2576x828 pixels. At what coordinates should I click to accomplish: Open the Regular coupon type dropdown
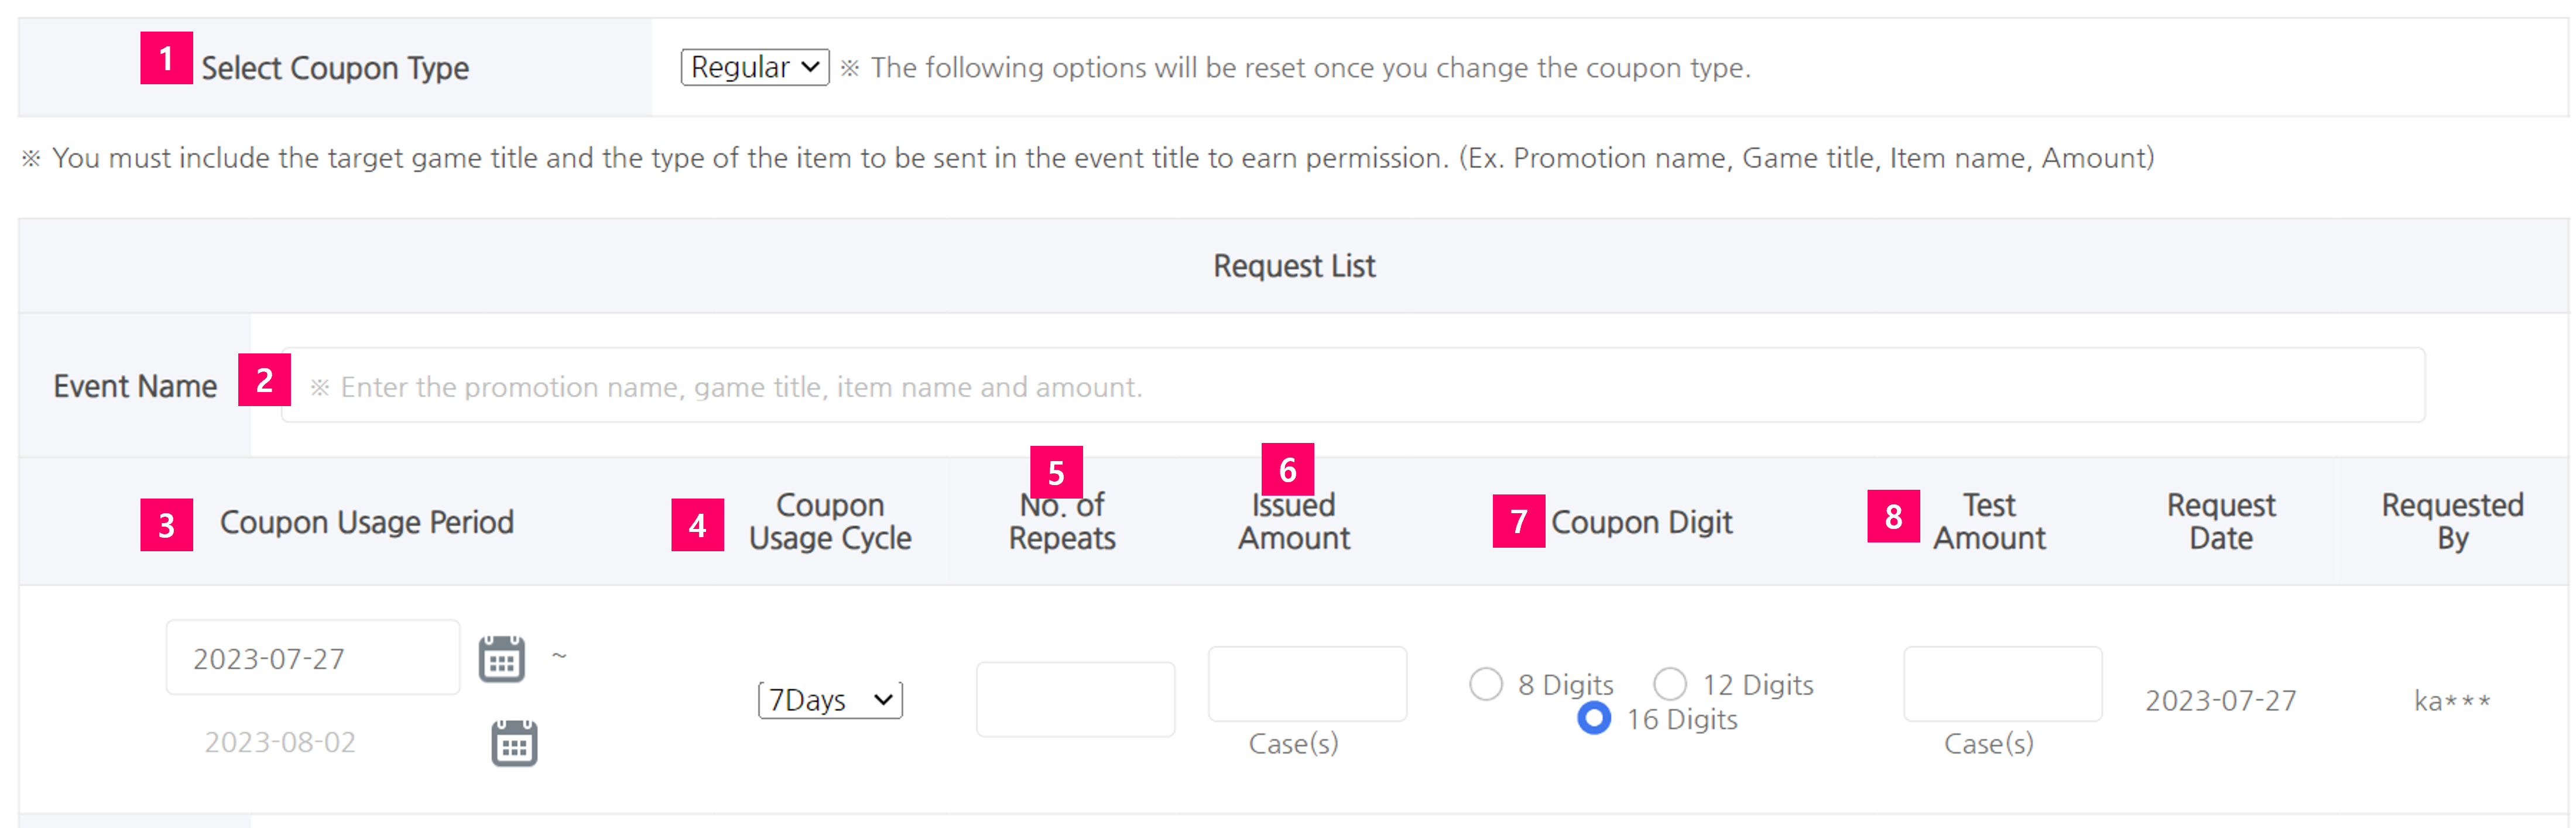[755, 67]
